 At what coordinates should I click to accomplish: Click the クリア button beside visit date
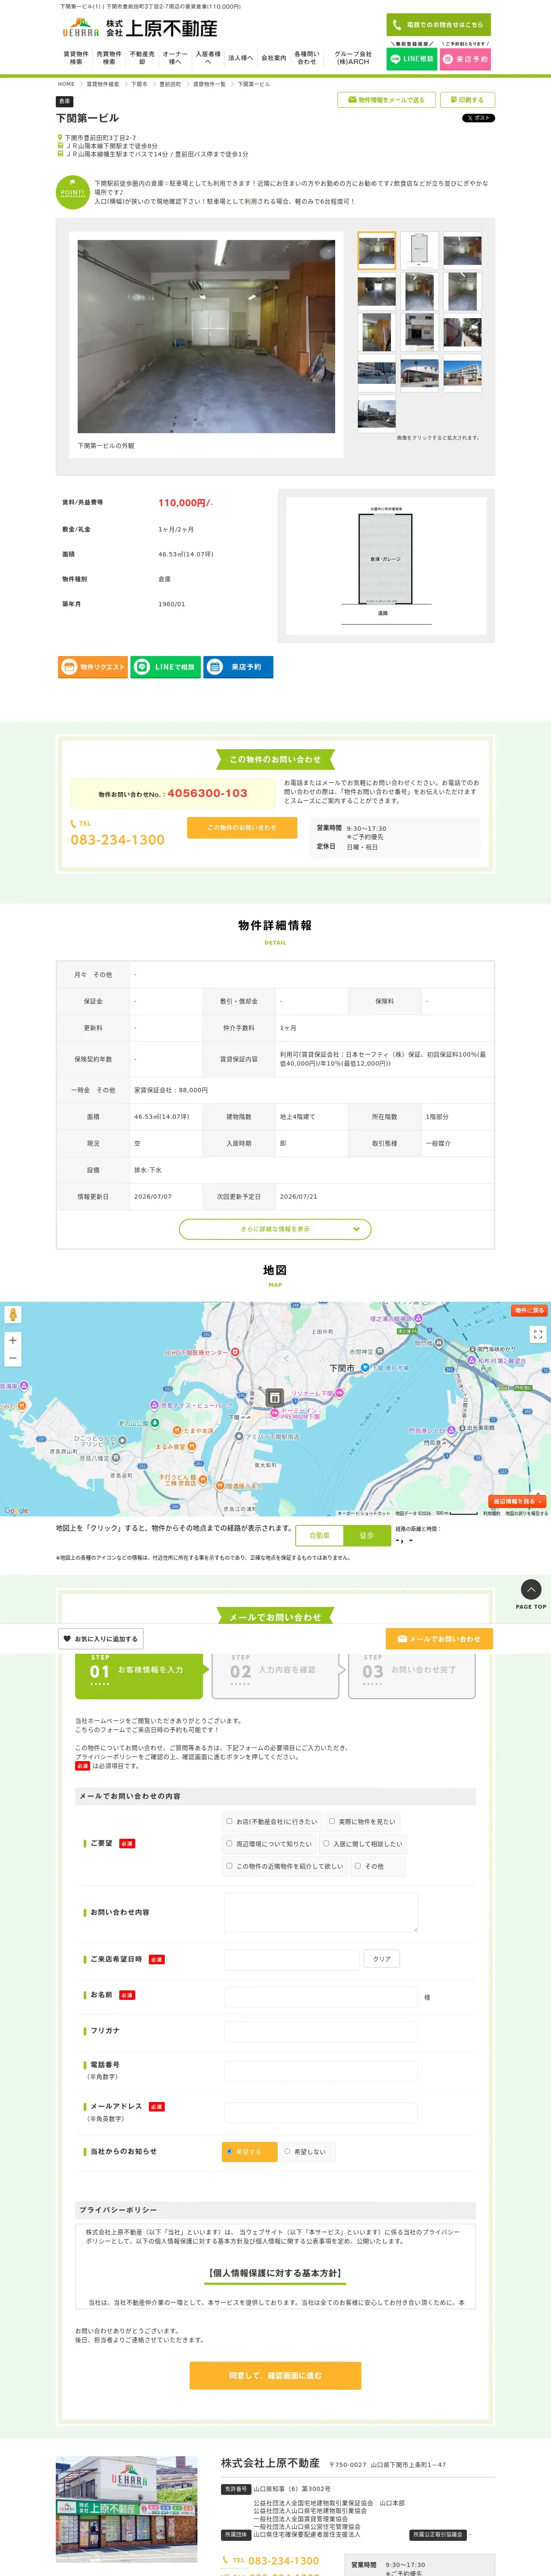[382, 1959]
